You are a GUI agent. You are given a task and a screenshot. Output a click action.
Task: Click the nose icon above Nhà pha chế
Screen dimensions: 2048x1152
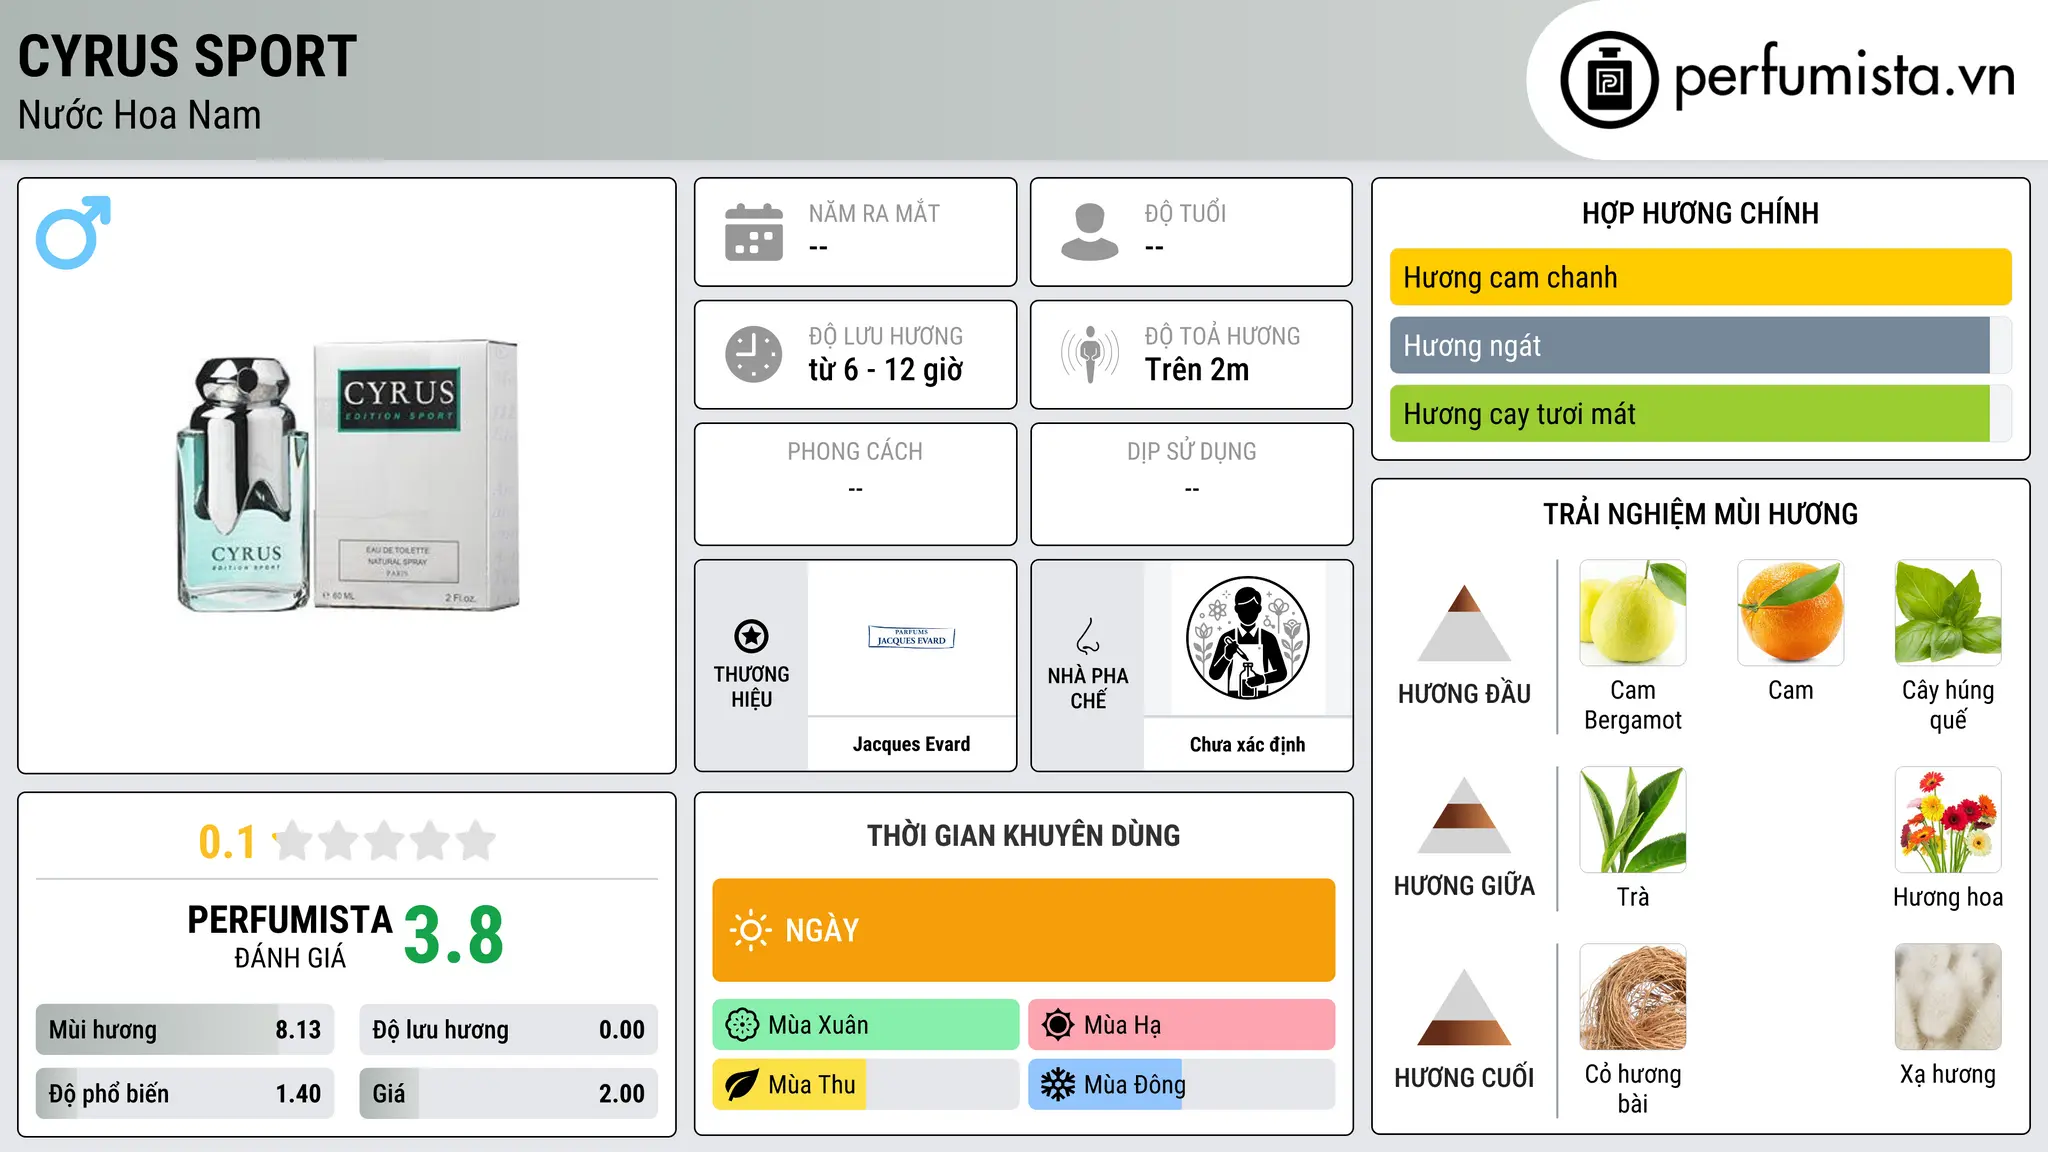click(1088, 636)
